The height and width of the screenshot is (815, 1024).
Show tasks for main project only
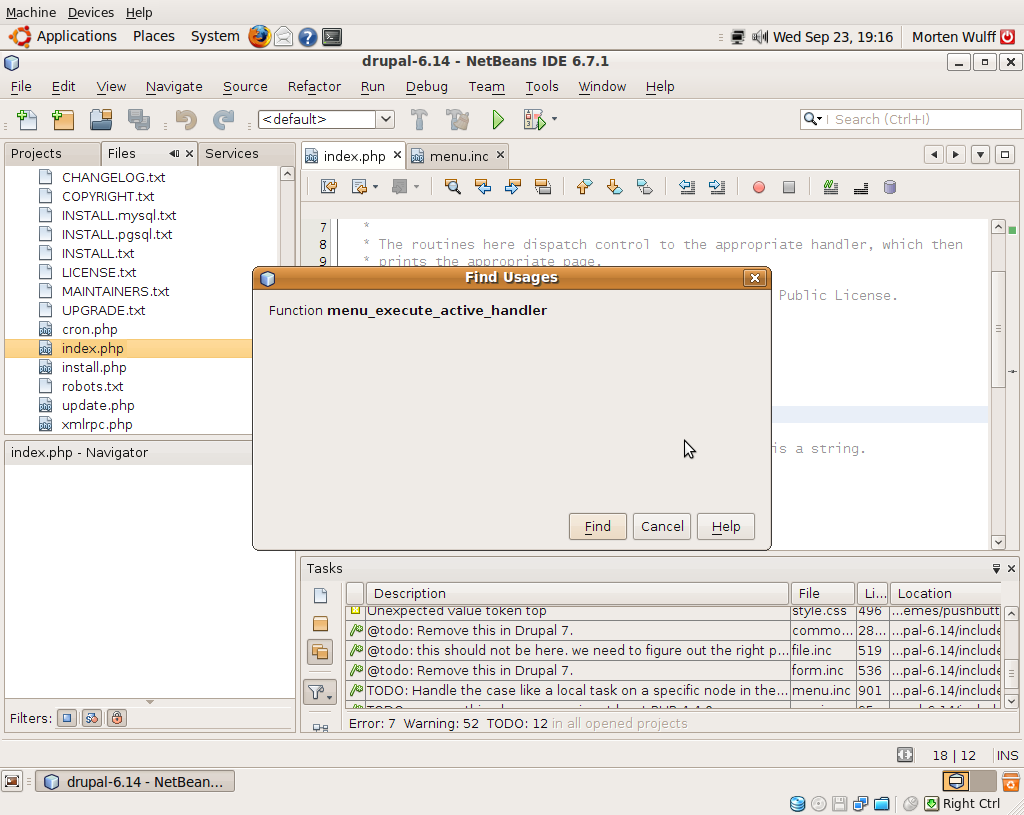320,624
